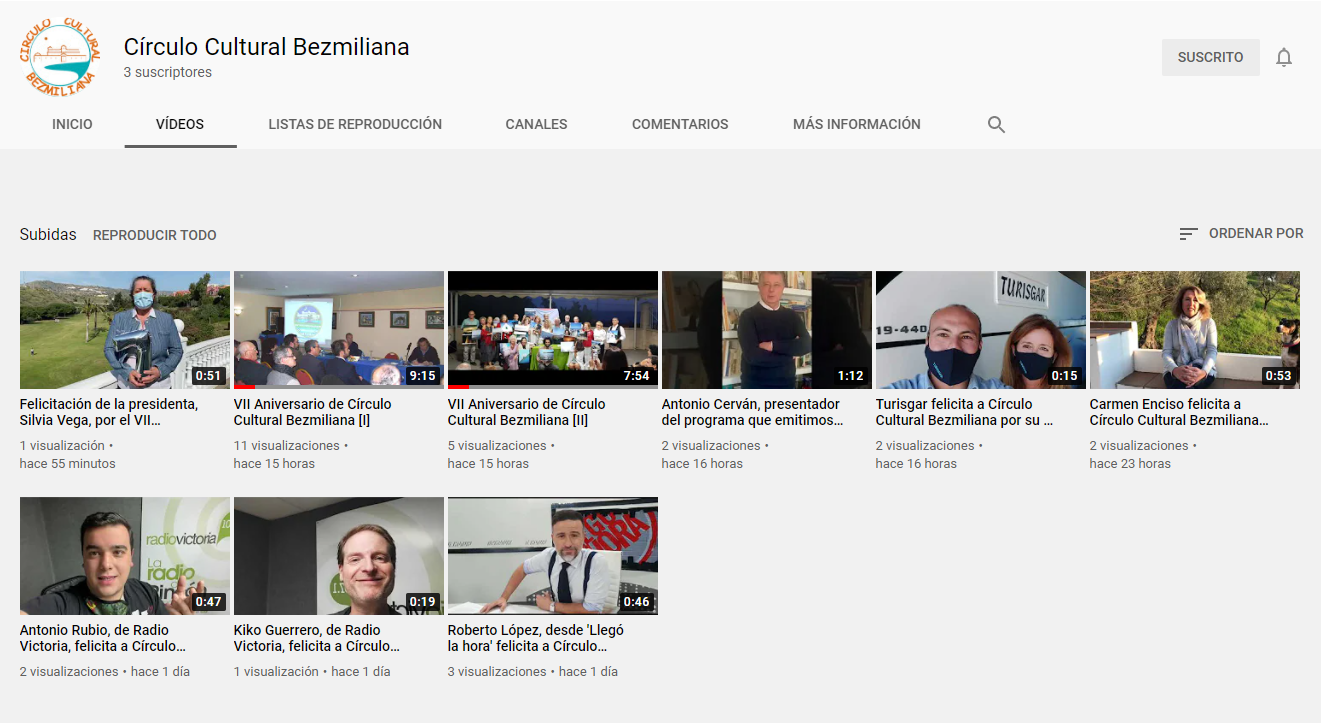Go to the INICIO tab
The height and width of the screenshot is (723, 1321).
click(72, 124)
